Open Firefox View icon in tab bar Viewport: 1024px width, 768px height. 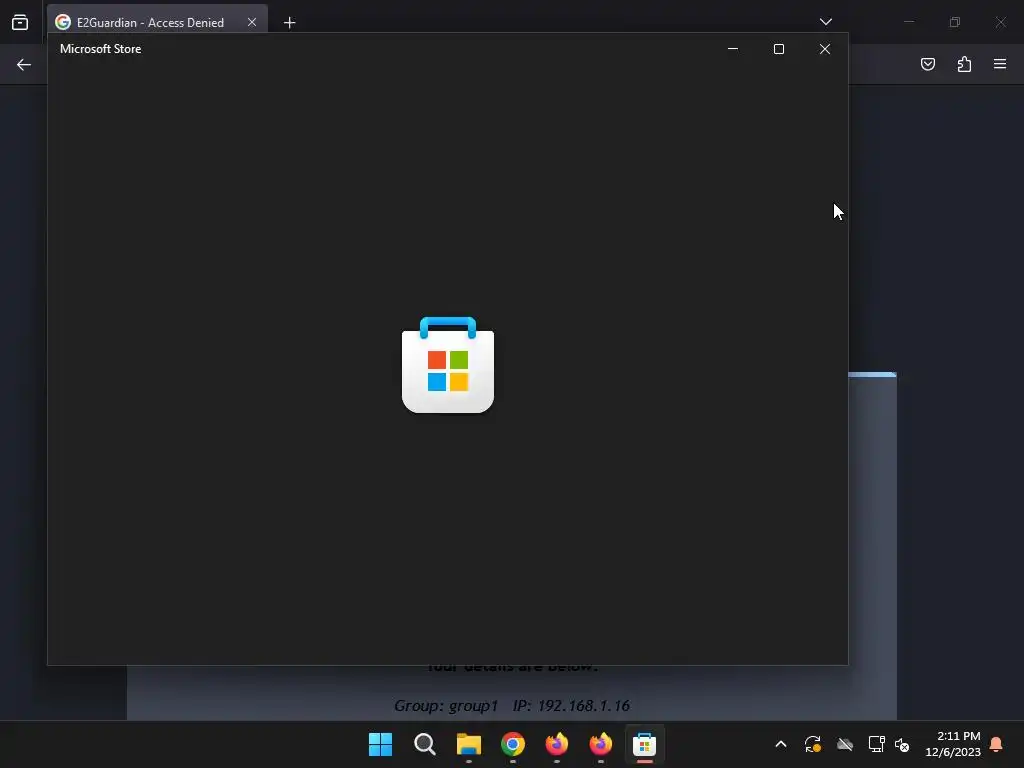click(x=20, y=22)
